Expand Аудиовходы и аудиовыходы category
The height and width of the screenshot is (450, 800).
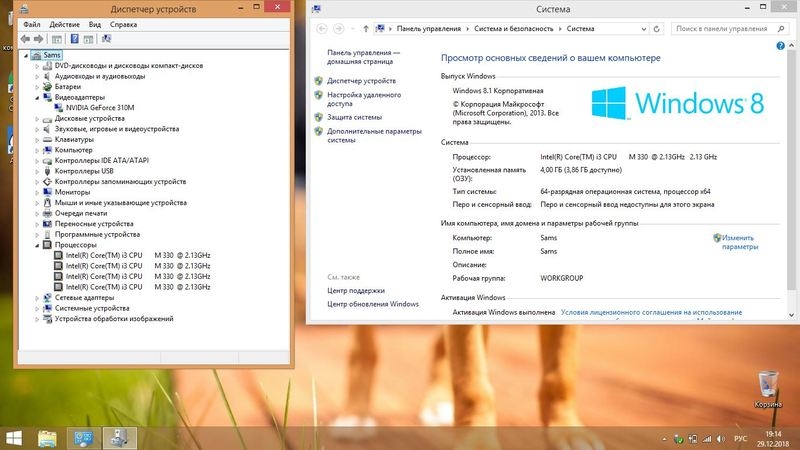coord(37,77)
